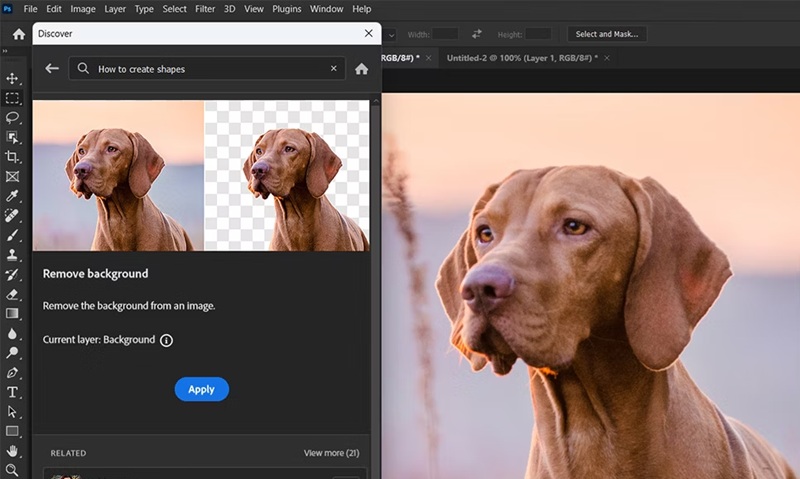Open the View menu

tap(254, 9)
